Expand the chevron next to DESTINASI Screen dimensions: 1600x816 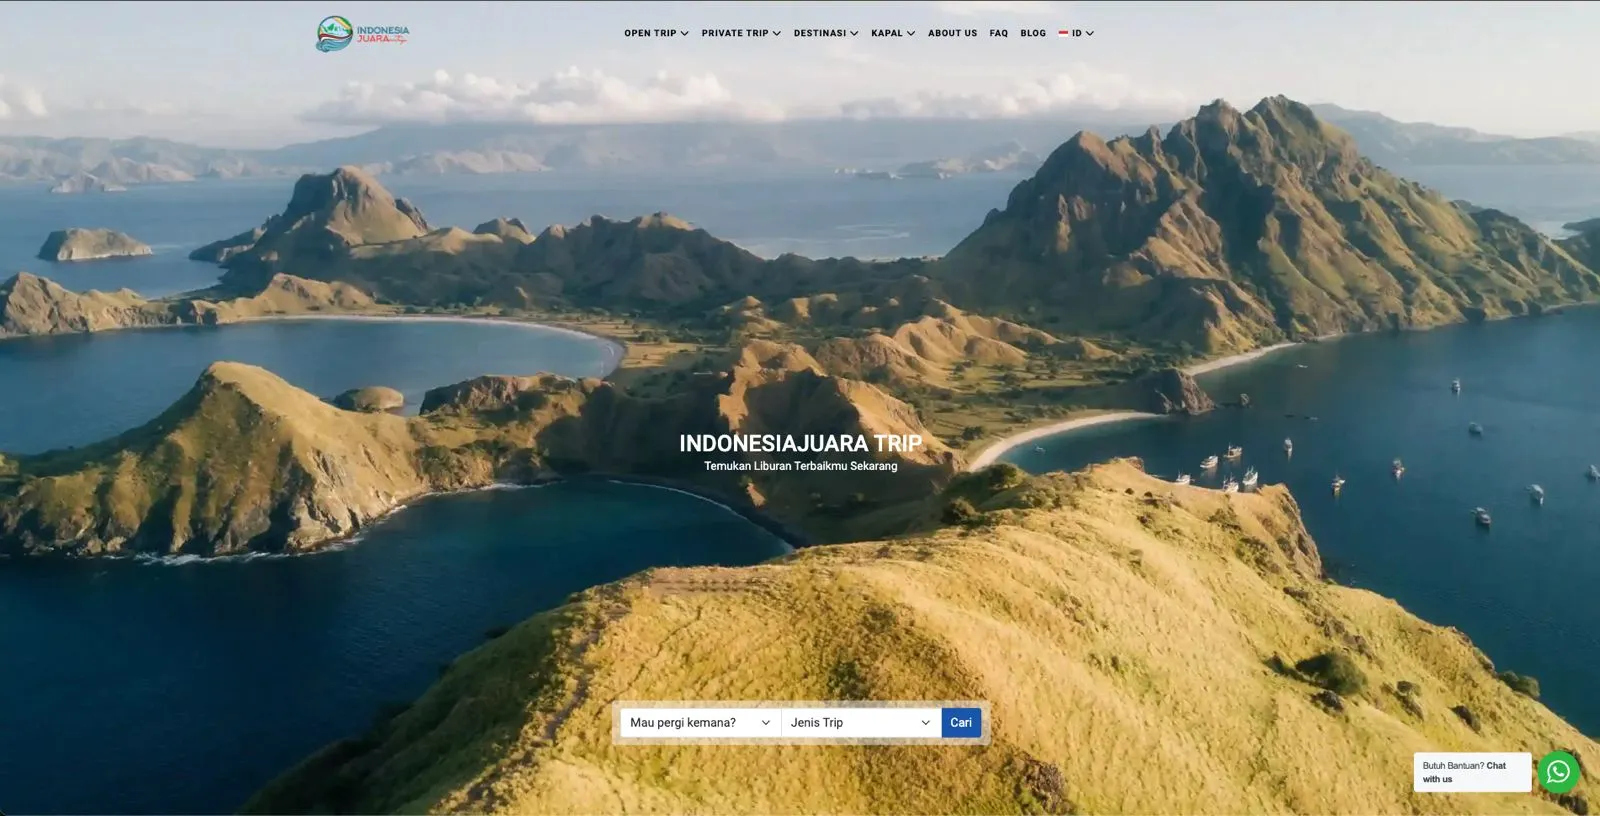pyautogui.click(x=854, y=33)
